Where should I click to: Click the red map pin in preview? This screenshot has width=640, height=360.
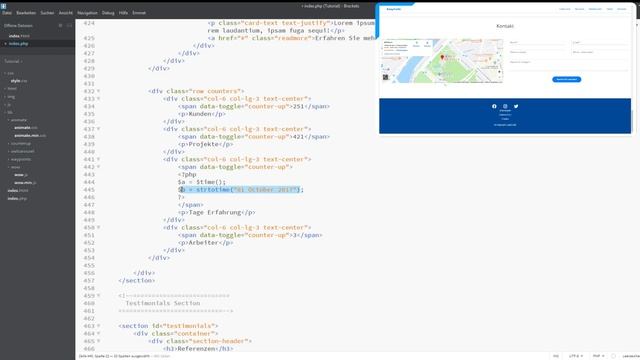pyautogui.click(x=442, y=58)
